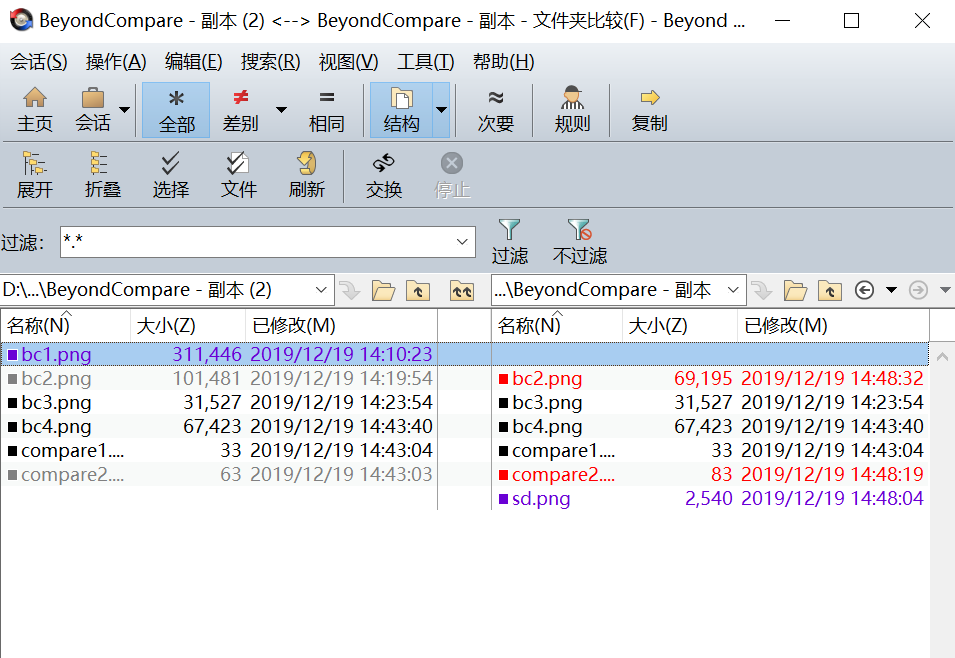
Task: Toggle the 次要 (Minor) comparison icon
Action: [x=494, y=108]
